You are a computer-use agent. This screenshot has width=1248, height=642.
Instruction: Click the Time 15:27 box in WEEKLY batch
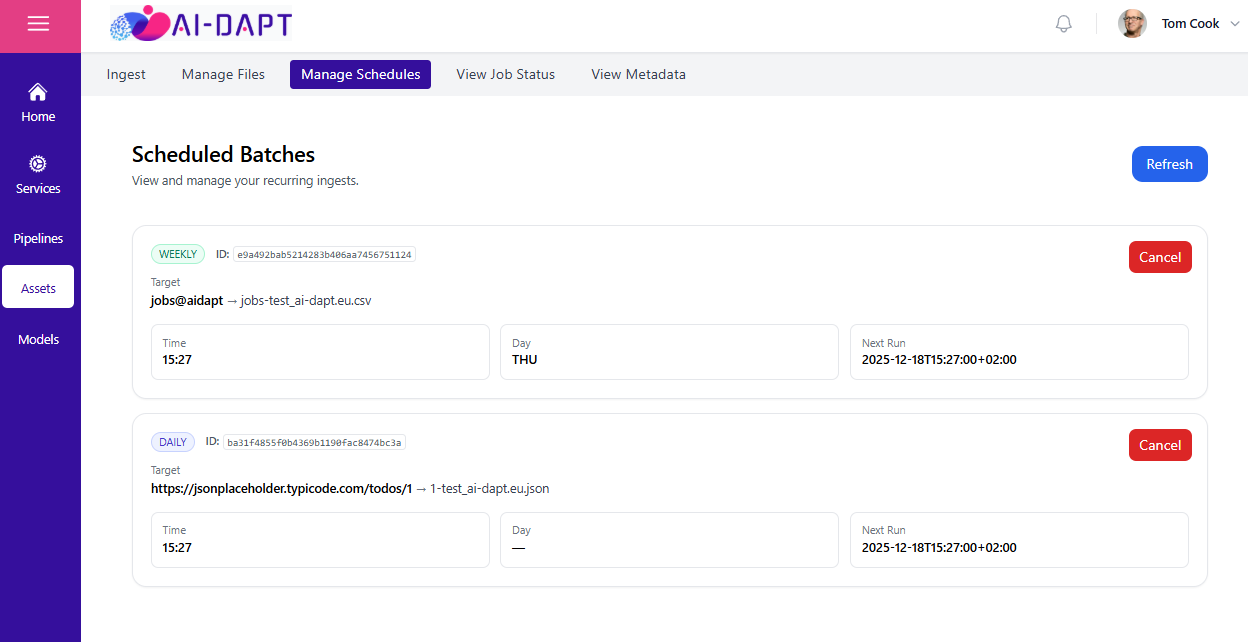point(320,352)
